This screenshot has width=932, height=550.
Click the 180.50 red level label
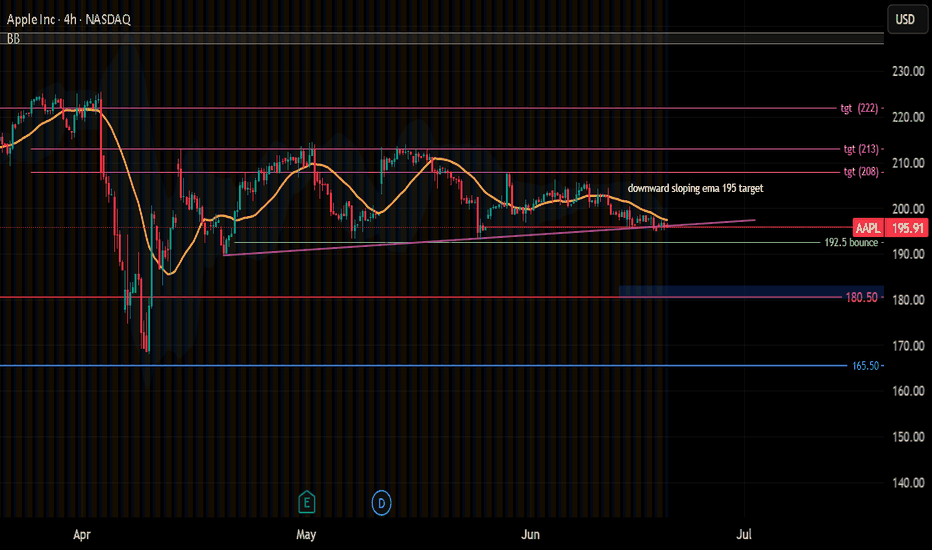(x=861, y=297)
